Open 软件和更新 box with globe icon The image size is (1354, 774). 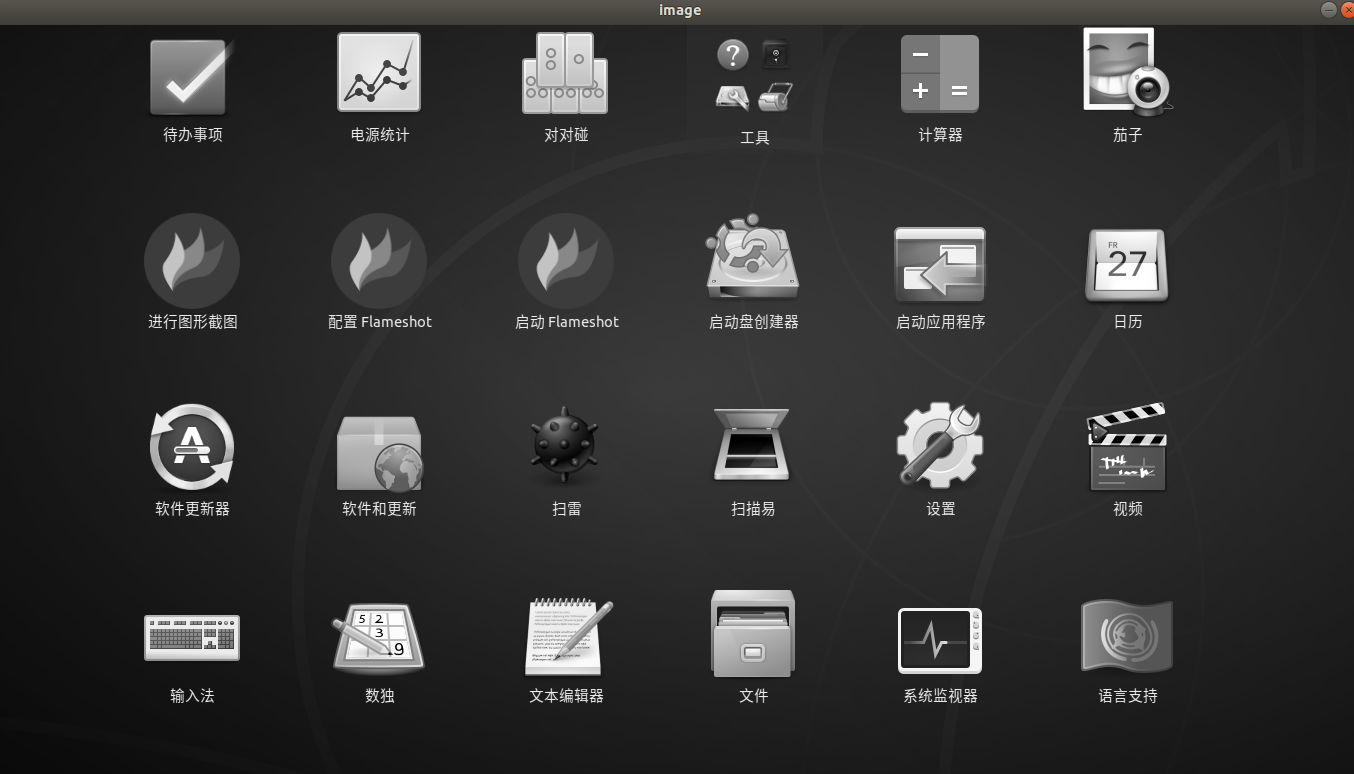(380, 452)
